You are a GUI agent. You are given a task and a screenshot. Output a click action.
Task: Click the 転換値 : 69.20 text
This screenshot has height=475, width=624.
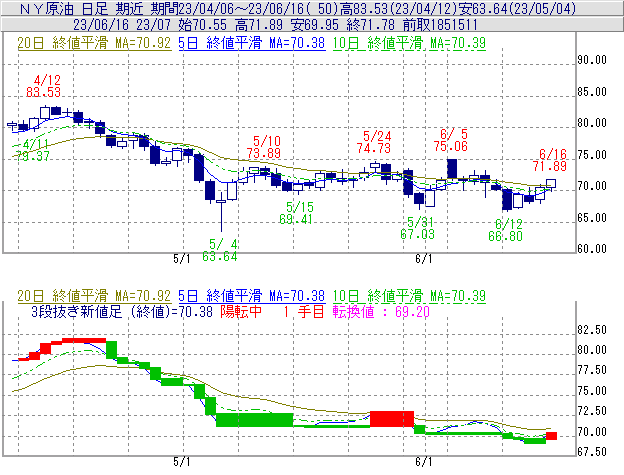coord(381,311)
